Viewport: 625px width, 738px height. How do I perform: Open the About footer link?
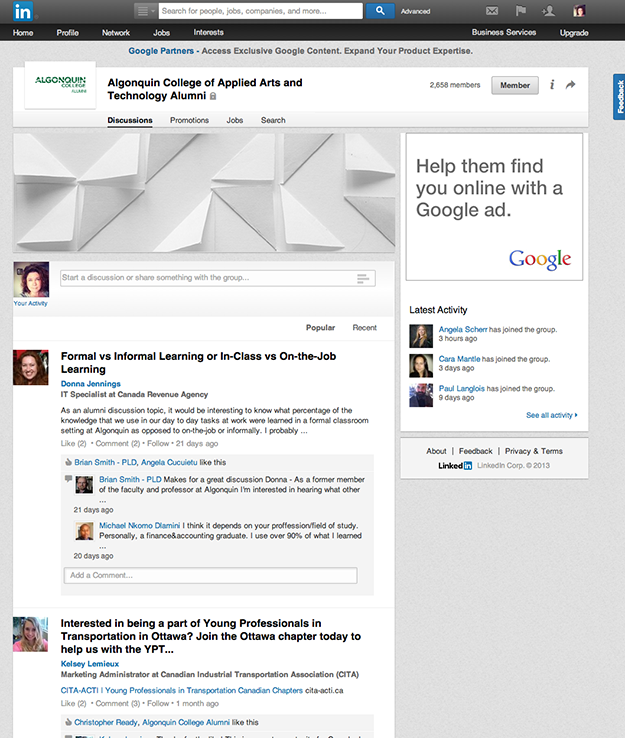pyautogui.click(x=436, y=451)
